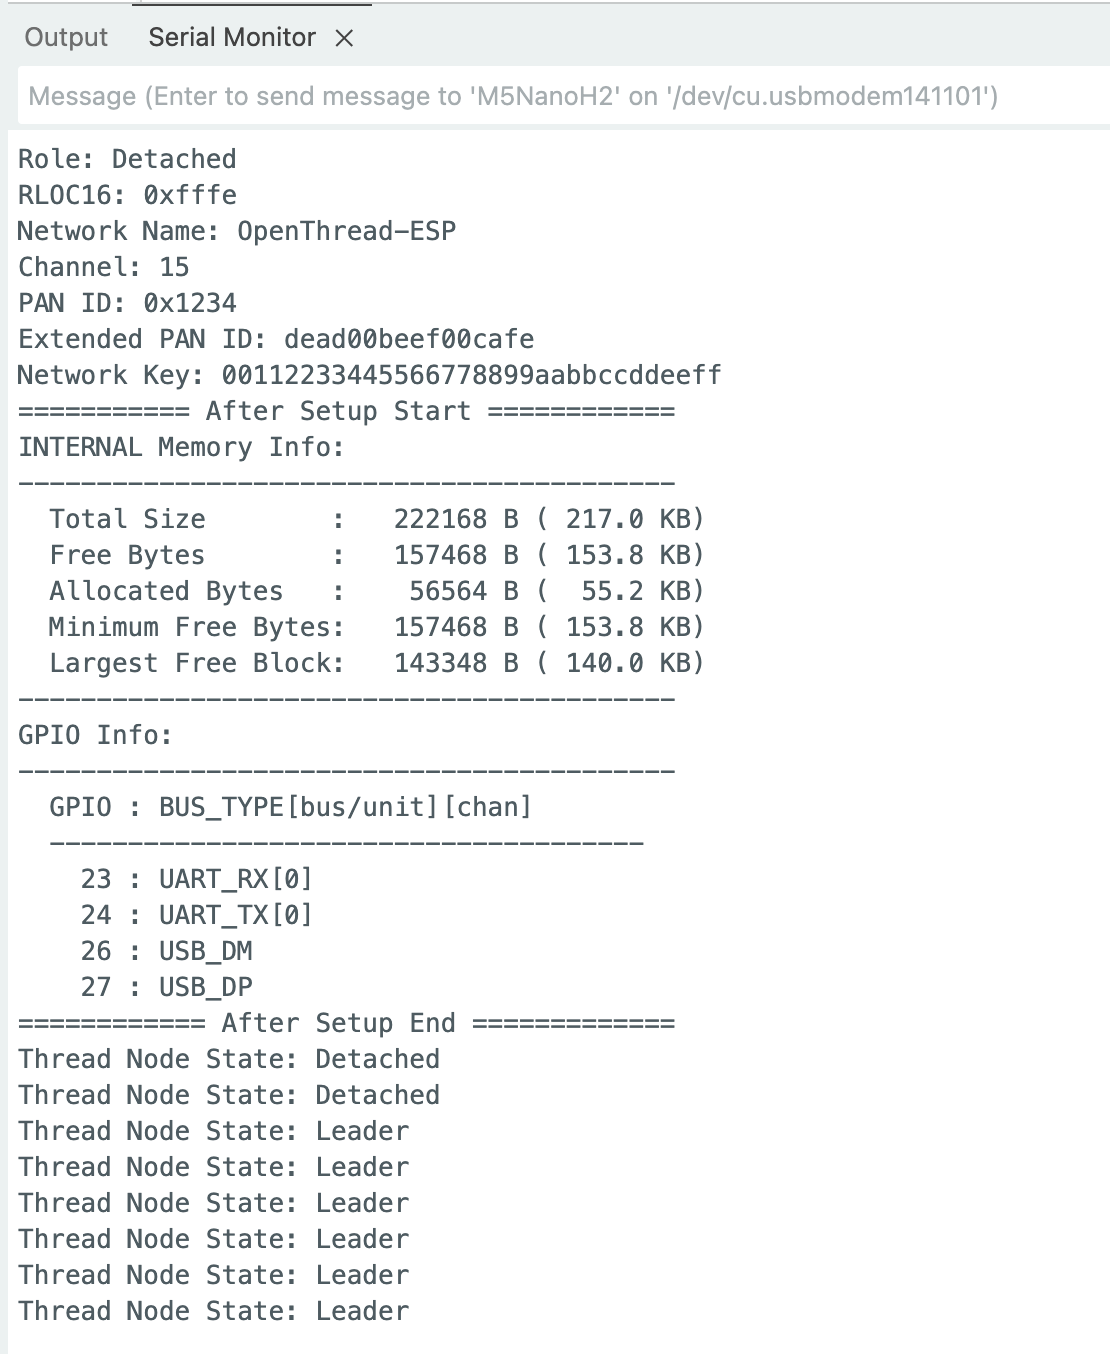Click the 'After Setup End' separator line
The width and height of the screenshot is (1110, 1354).
pyautogui.click(x=346, y=1023)
